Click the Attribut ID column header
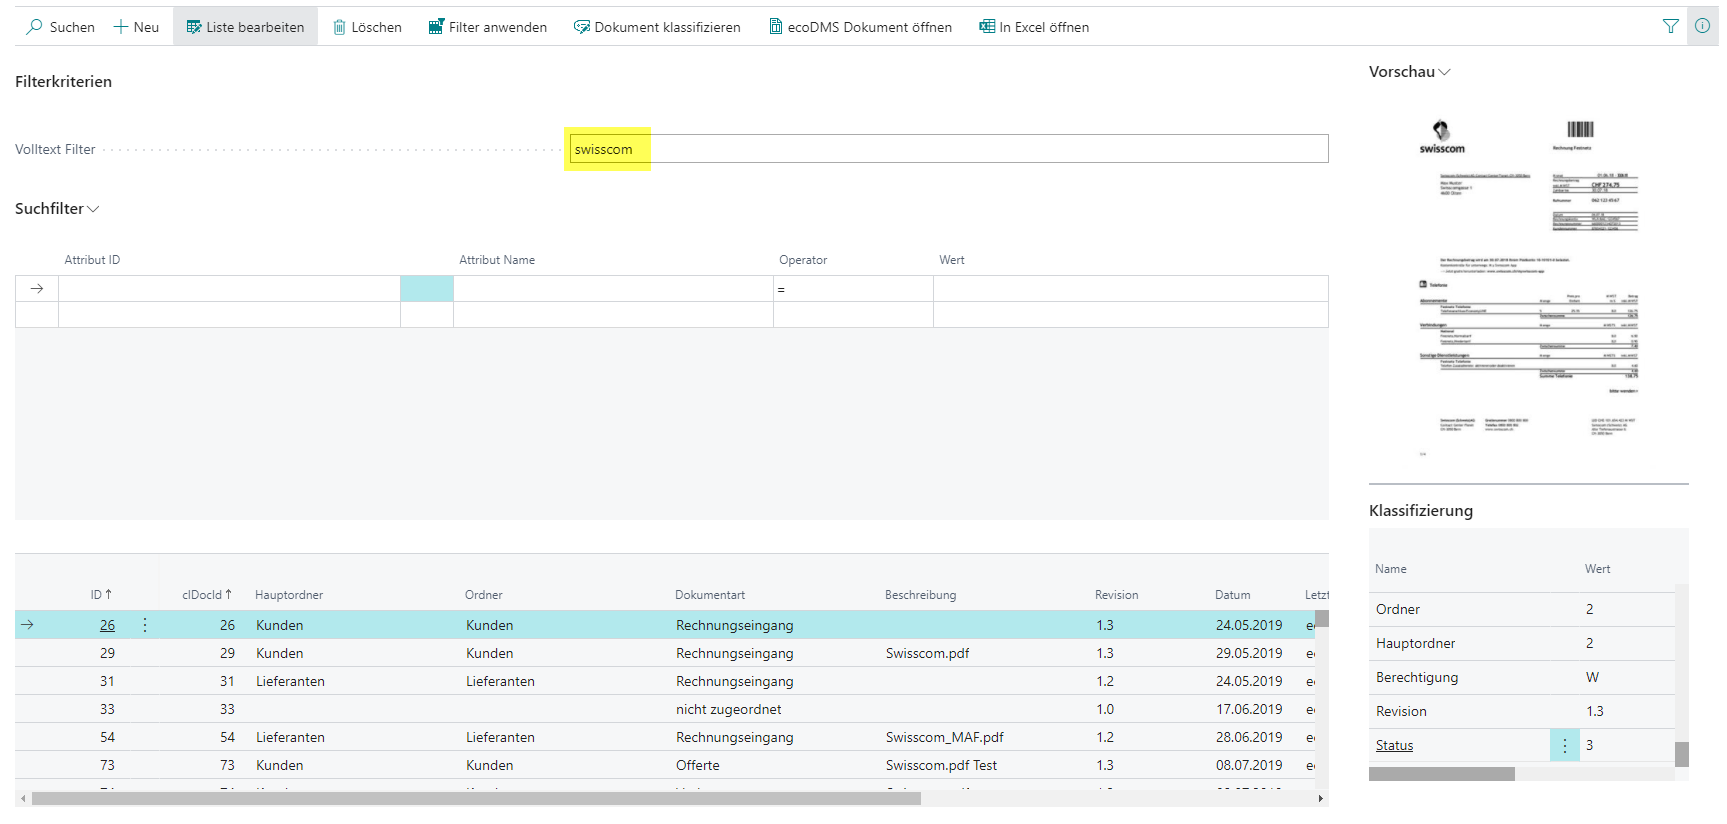The width and height of the screenshot is (1727, 824). pyautogui.click(x=92, y=260)
